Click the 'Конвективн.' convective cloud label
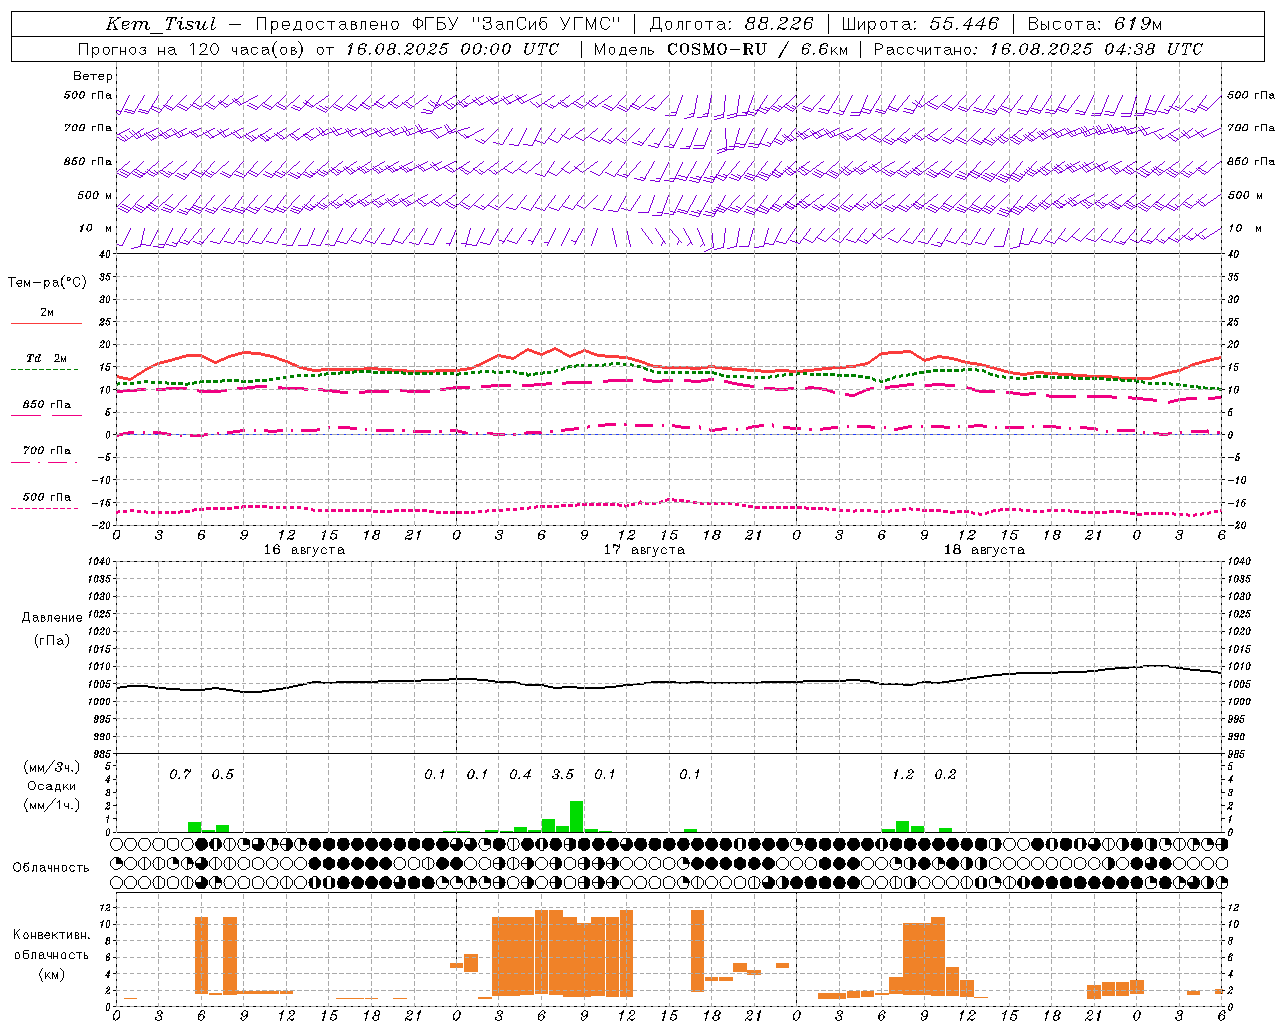Screen dimensions: 1280x1024 (x=52, y=935)
